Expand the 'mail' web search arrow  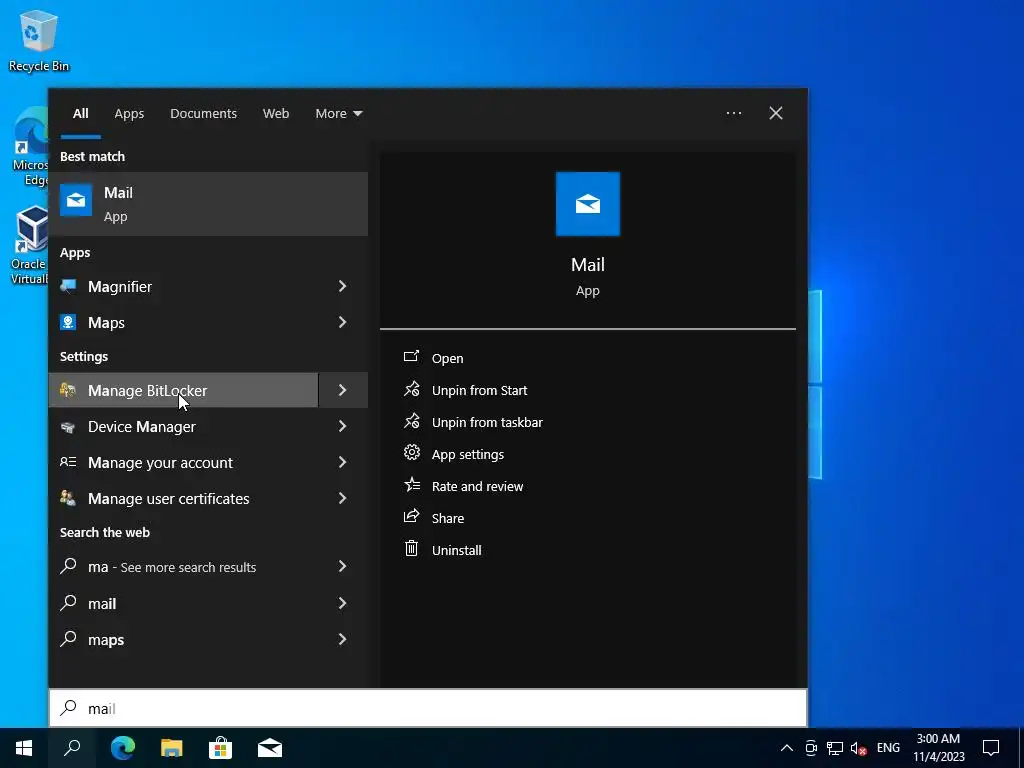pyautogui.click(x=343, y=603)
